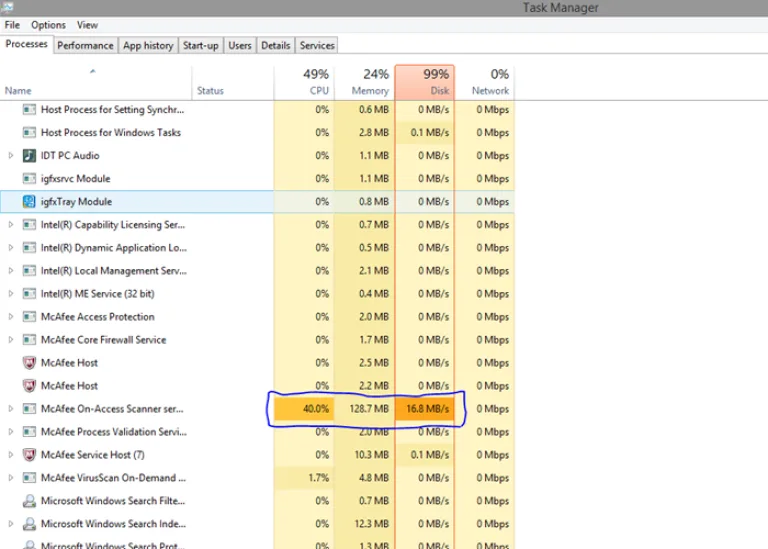Select the igfxsrvc Module process name

[x=75, y=179]
